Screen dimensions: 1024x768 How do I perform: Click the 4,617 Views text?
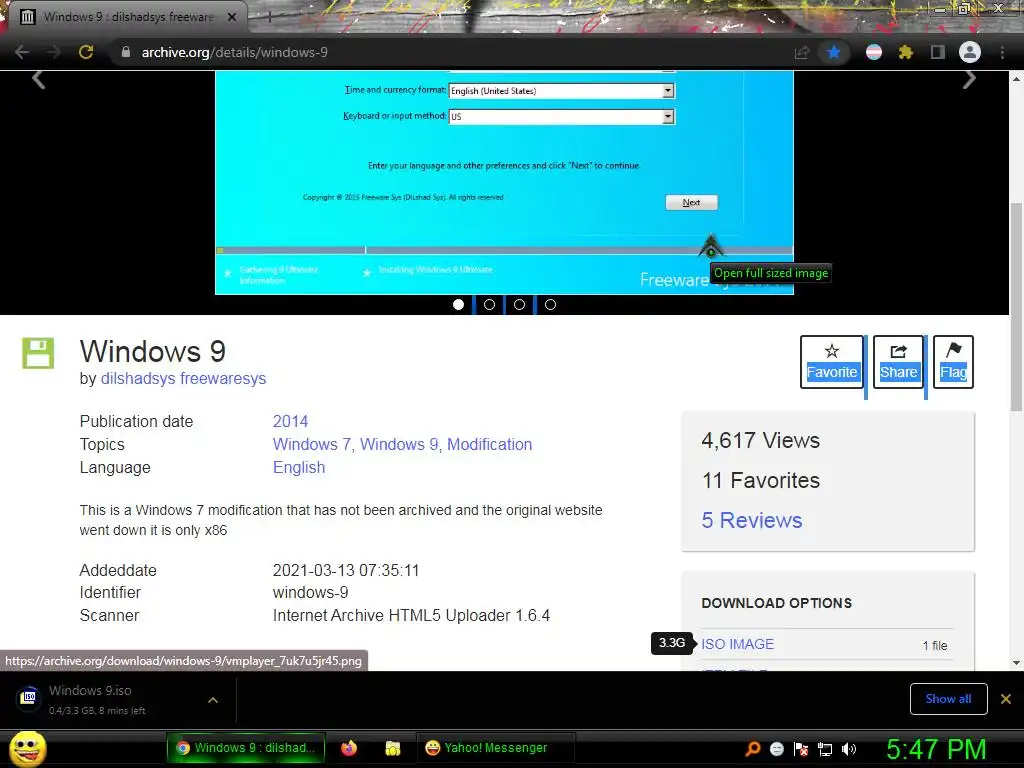coord(760,440)
